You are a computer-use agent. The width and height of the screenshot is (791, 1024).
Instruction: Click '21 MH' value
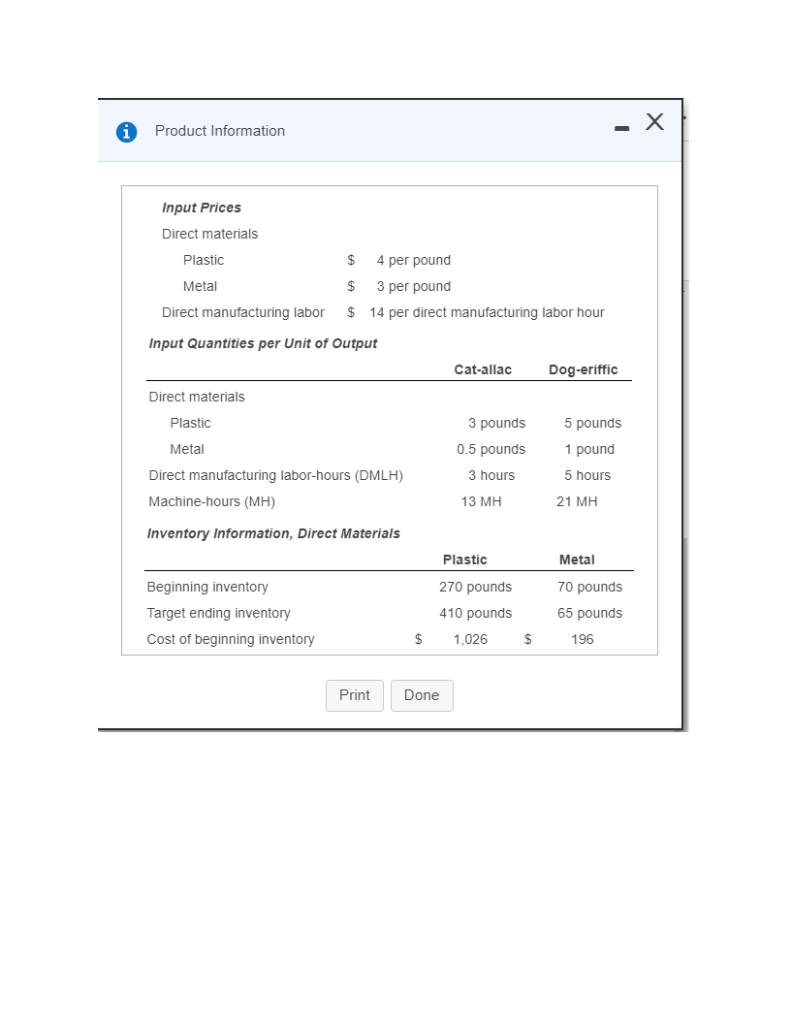[577, 502]
